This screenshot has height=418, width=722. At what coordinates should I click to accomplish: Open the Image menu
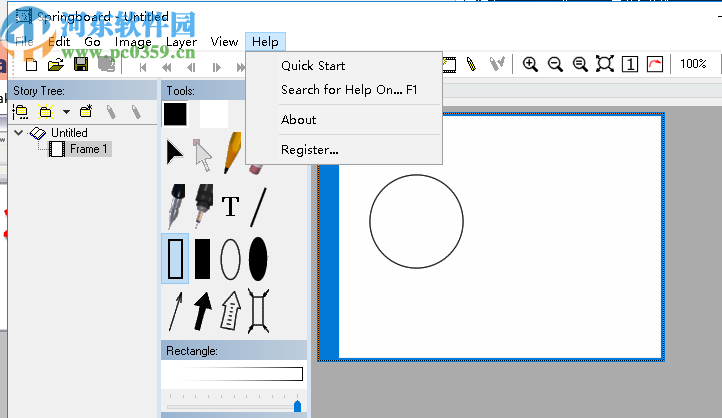pos(133,42)
